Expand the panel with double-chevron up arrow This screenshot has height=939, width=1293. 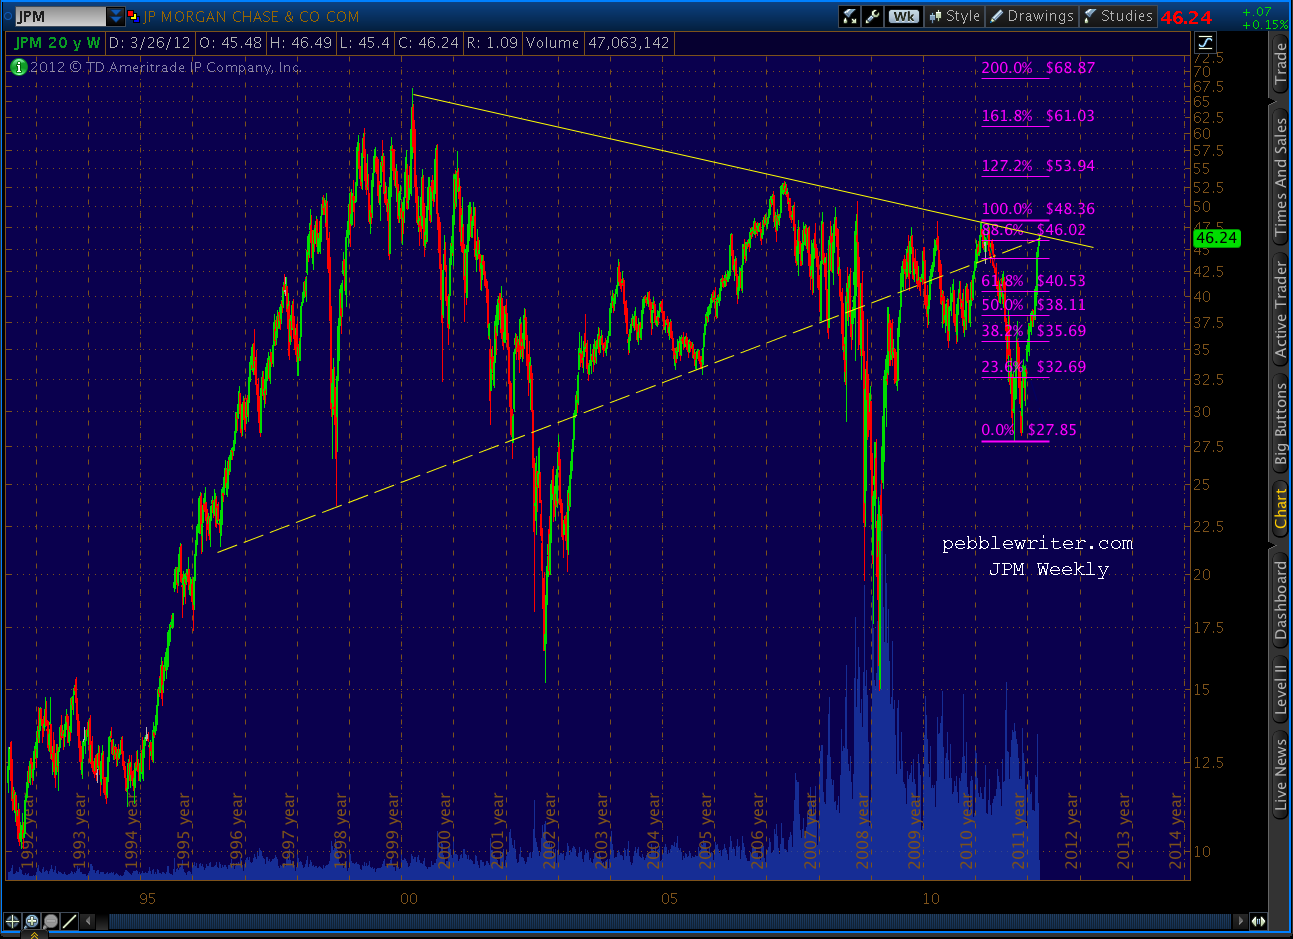click(33, 935)
